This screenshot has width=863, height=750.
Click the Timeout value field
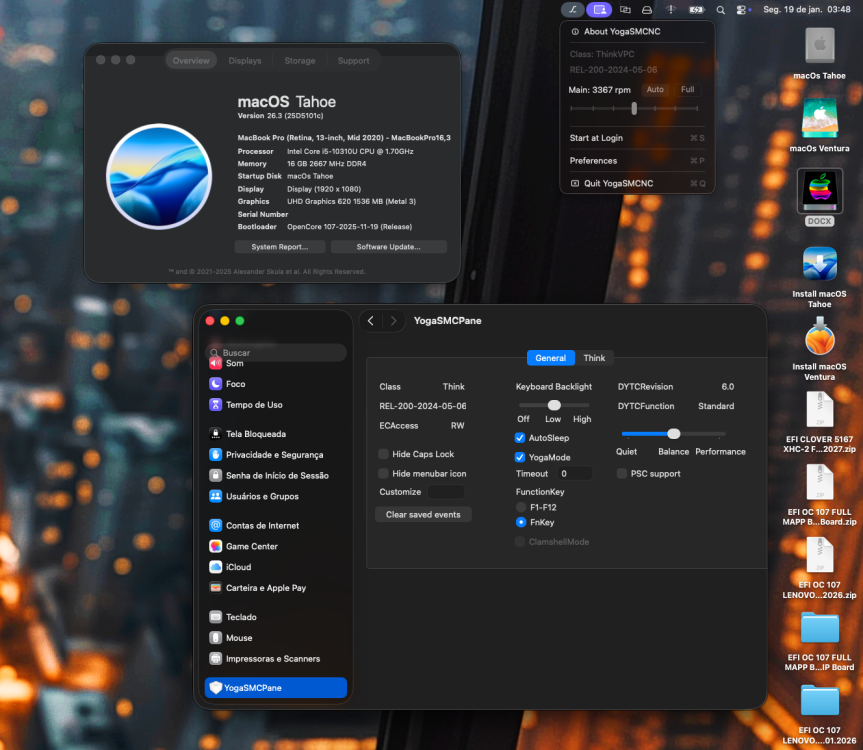pyautogui.click(x=575, y=474)
